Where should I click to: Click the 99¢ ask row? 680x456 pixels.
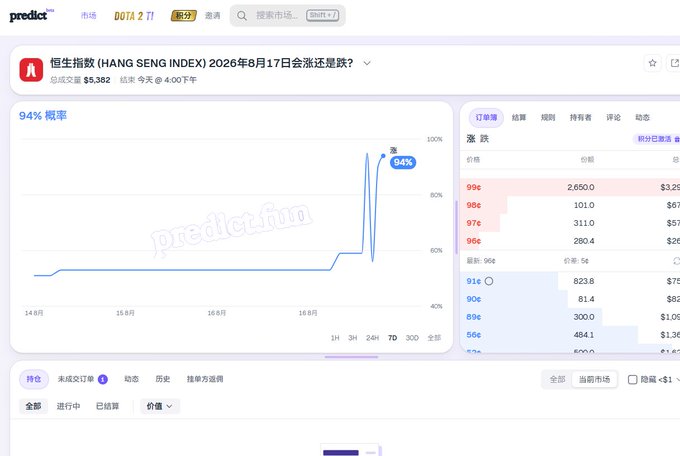point(570,187)
